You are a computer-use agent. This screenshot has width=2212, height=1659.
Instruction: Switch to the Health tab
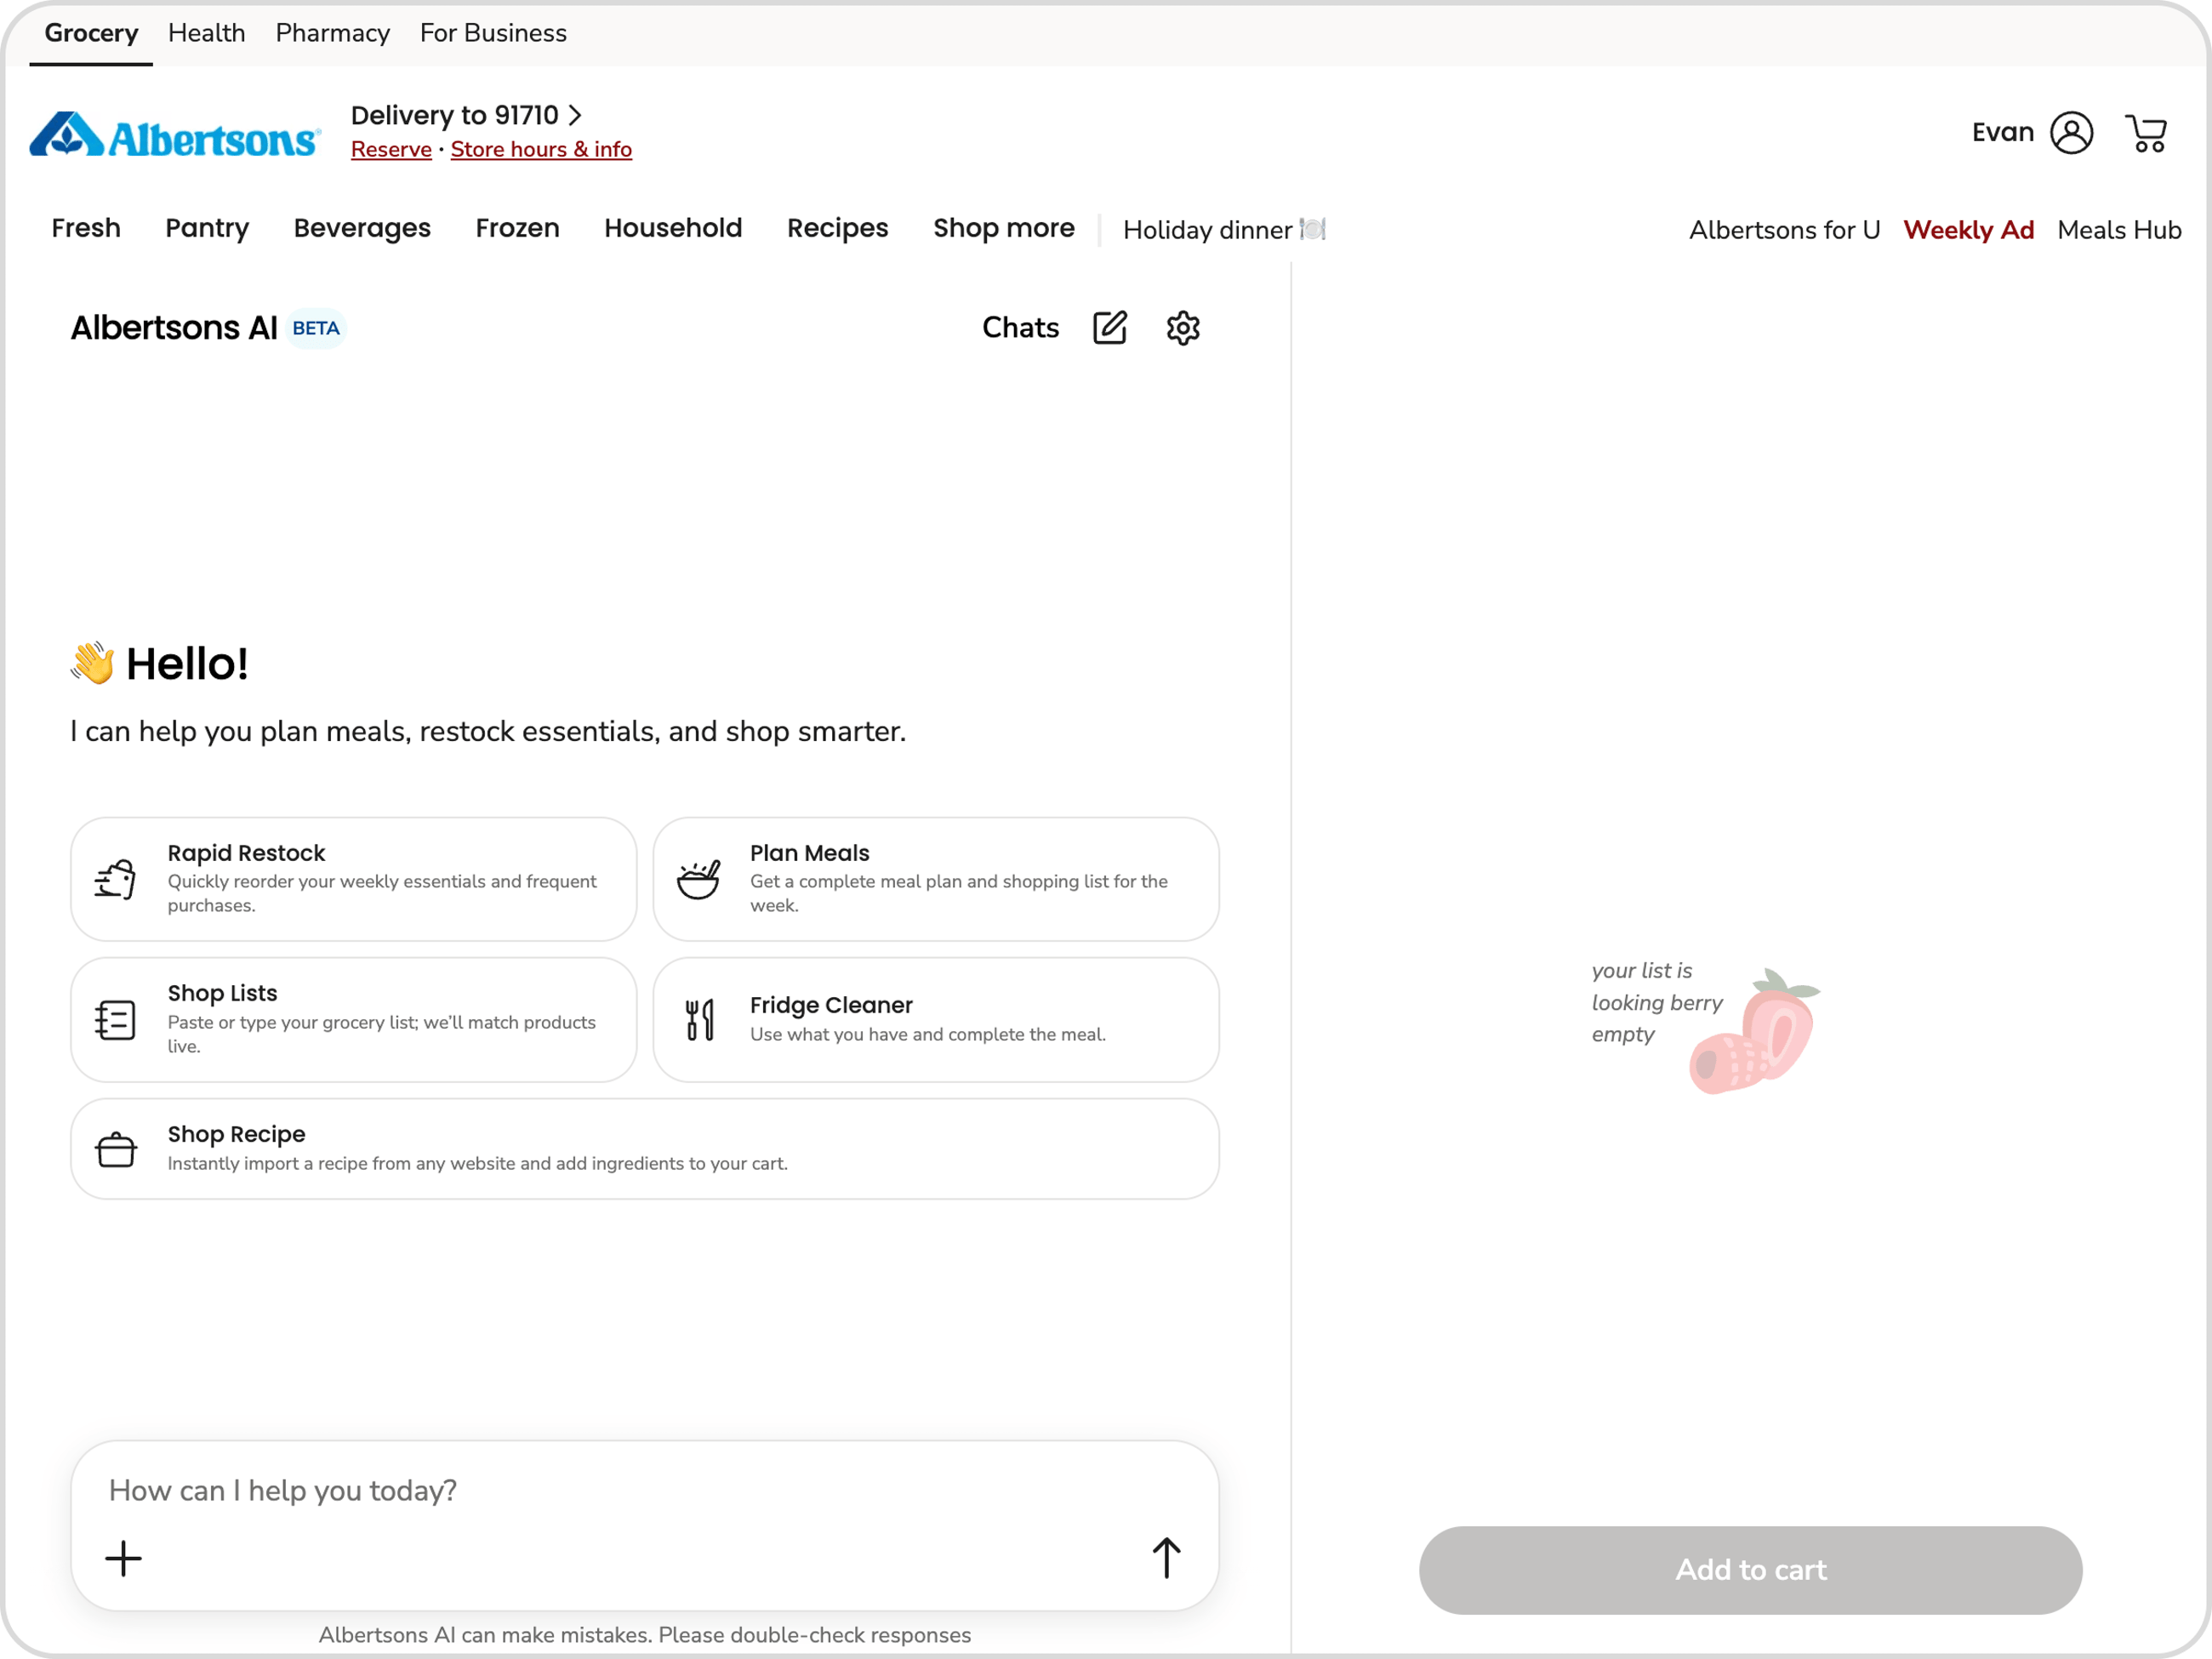click(x=206, y=34)
